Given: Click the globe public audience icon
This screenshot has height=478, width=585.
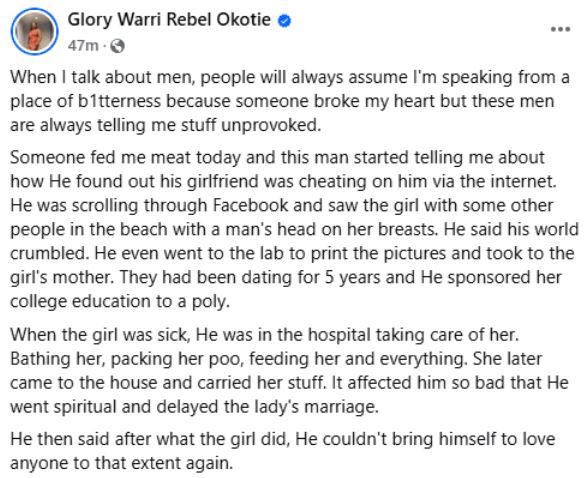Looking at the screenshot, I should [x=118, y=46].
